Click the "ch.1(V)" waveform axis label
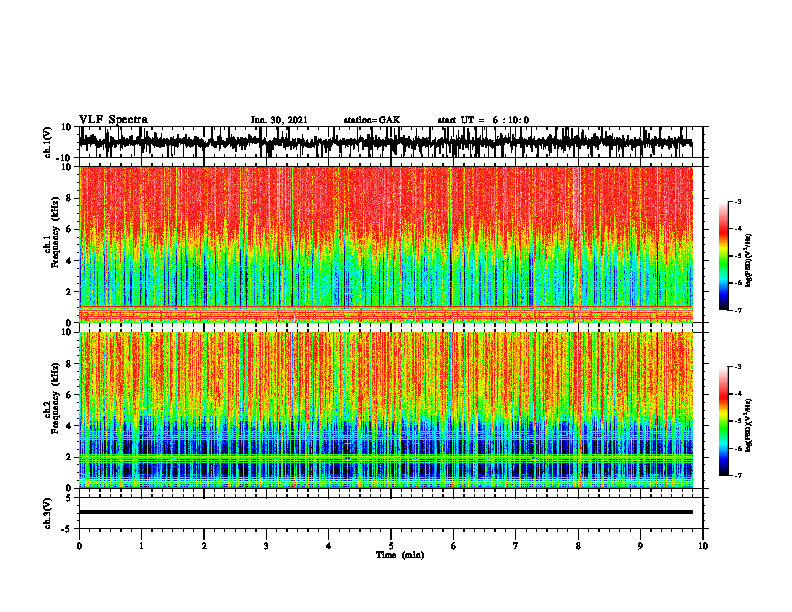Screen dimensions: 792x612 48,142
